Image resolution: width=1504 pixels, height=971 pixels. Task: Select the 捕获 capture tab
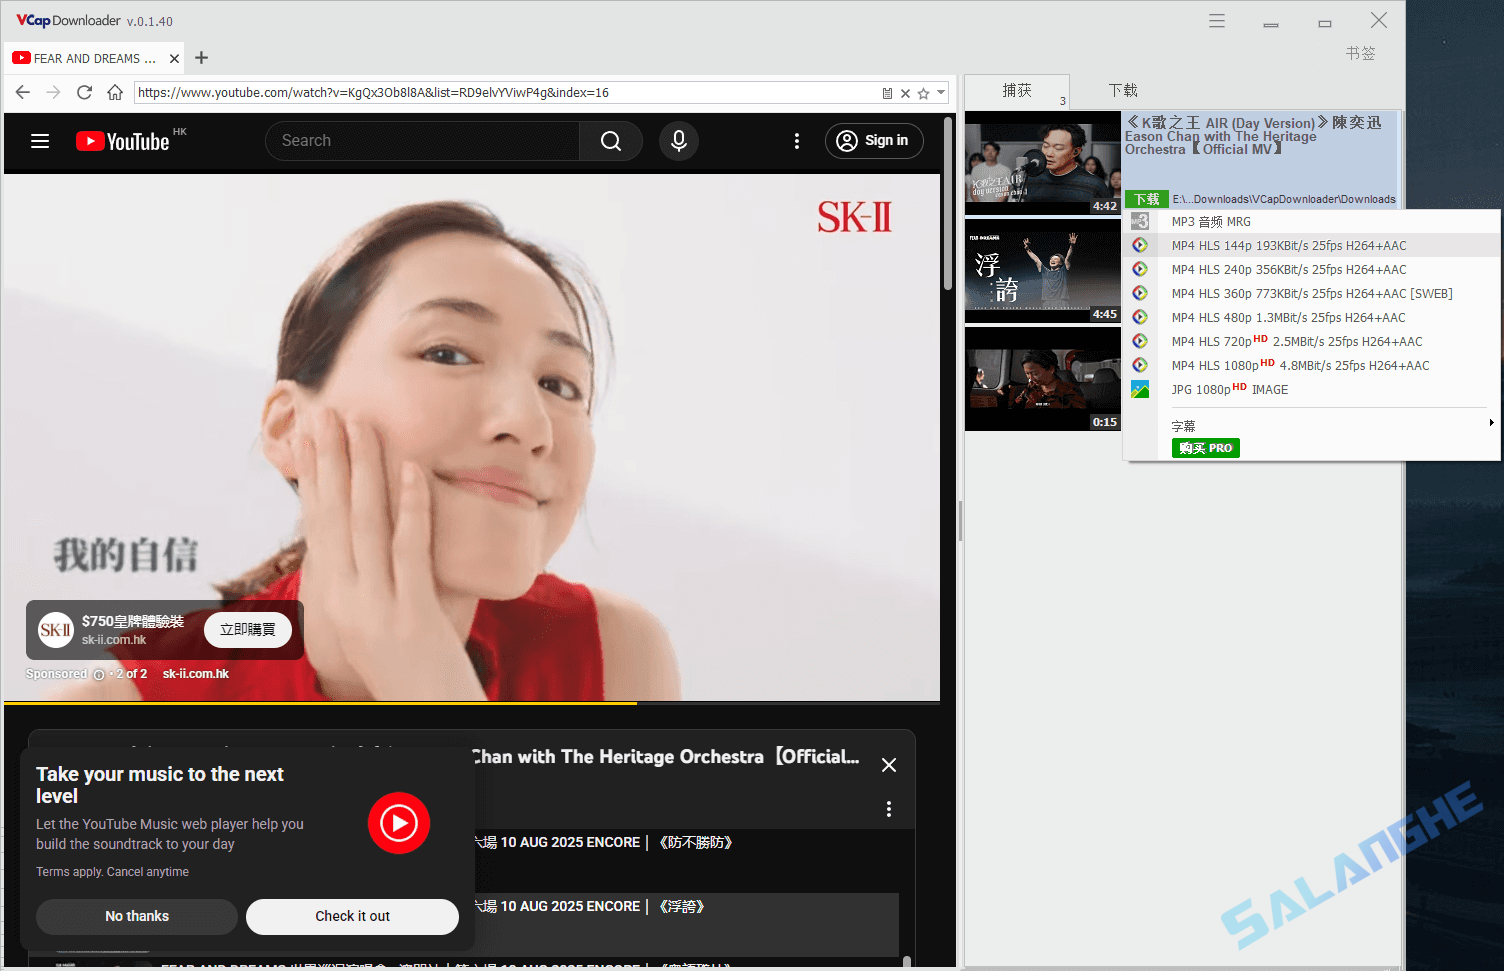click(1016, 90)
